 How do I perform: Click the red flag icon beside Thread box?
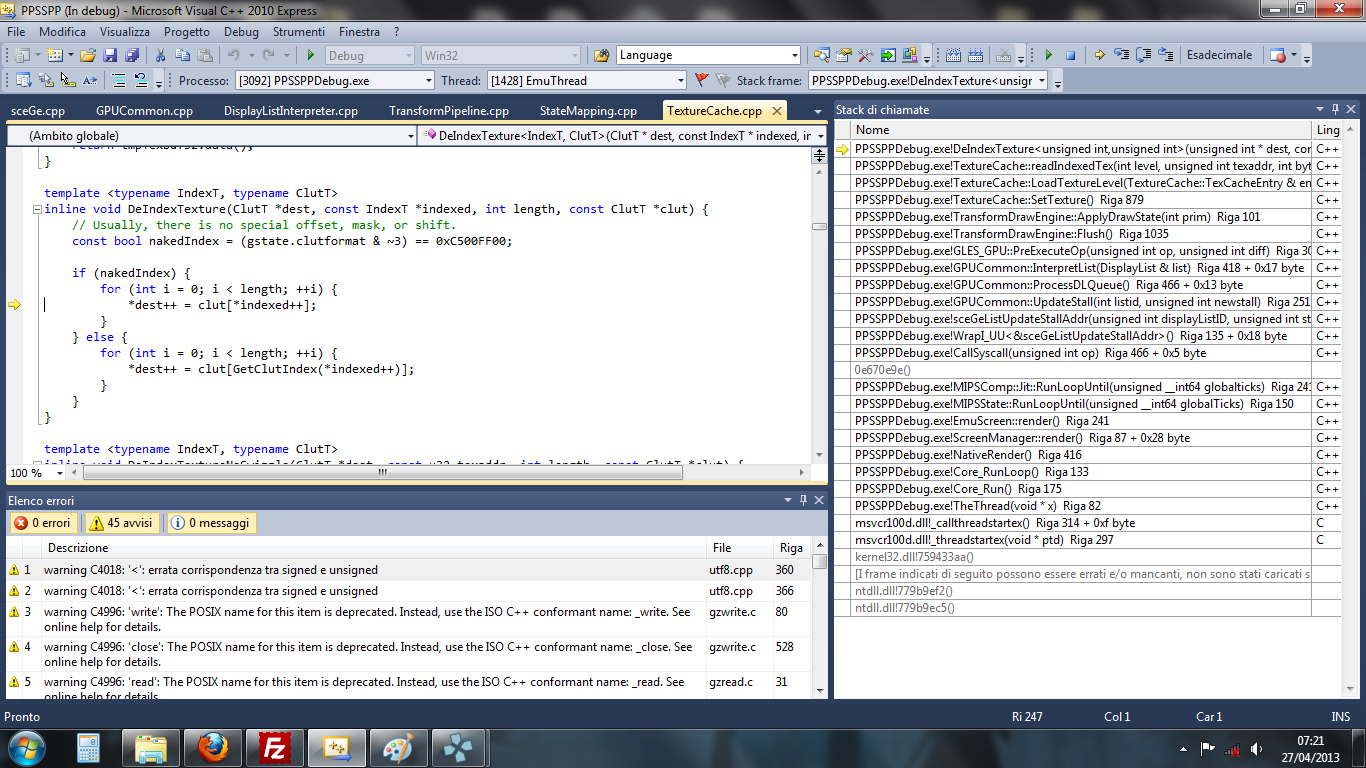point(702,80)
